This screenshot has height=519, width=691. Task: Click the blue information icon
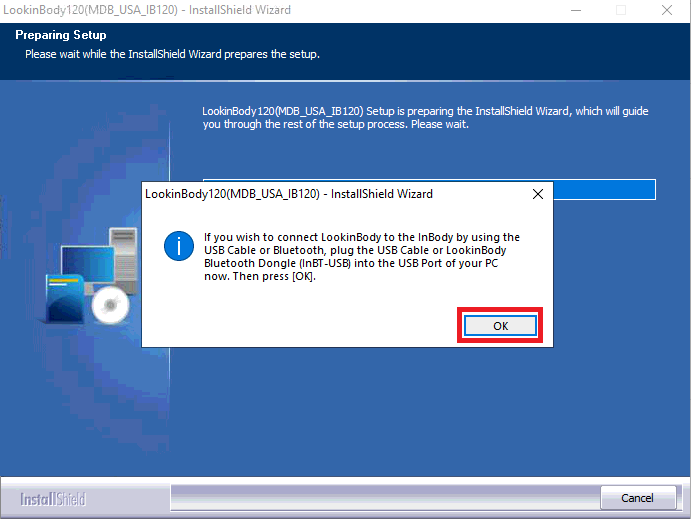[179, 246]
